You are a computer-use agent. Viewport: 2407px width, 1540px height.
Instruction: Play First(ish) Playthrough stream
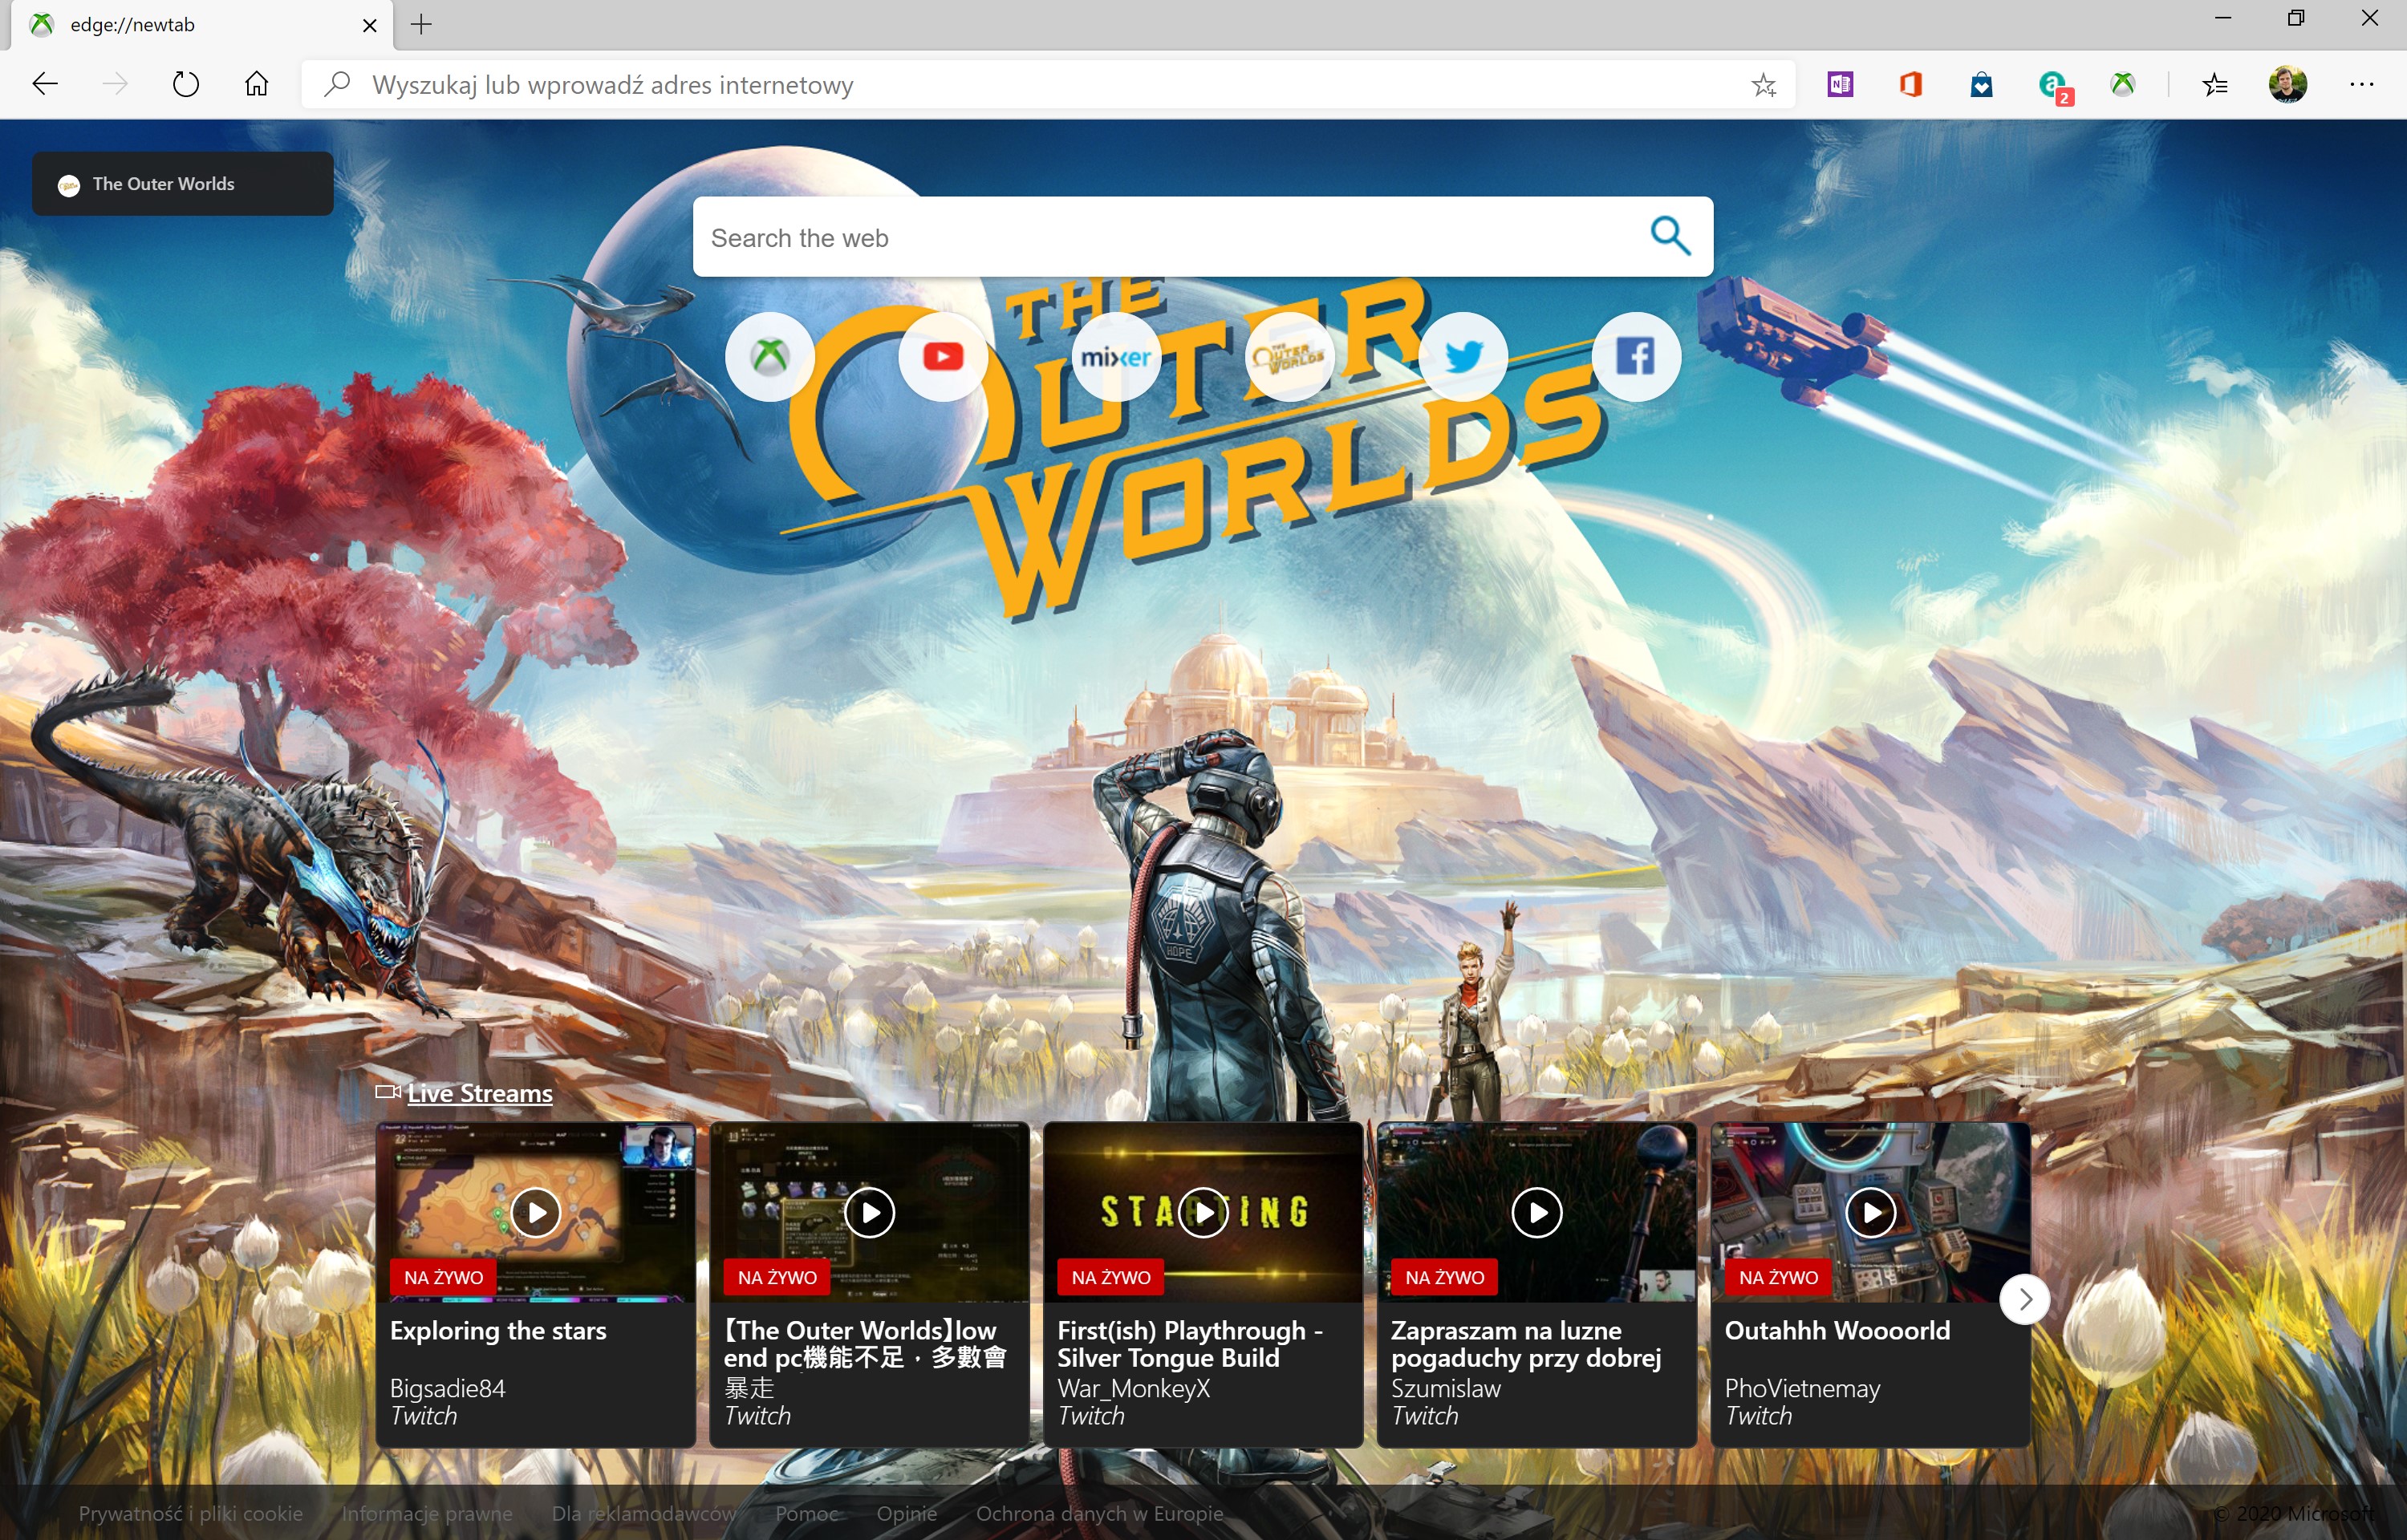click(1204, 1213)
